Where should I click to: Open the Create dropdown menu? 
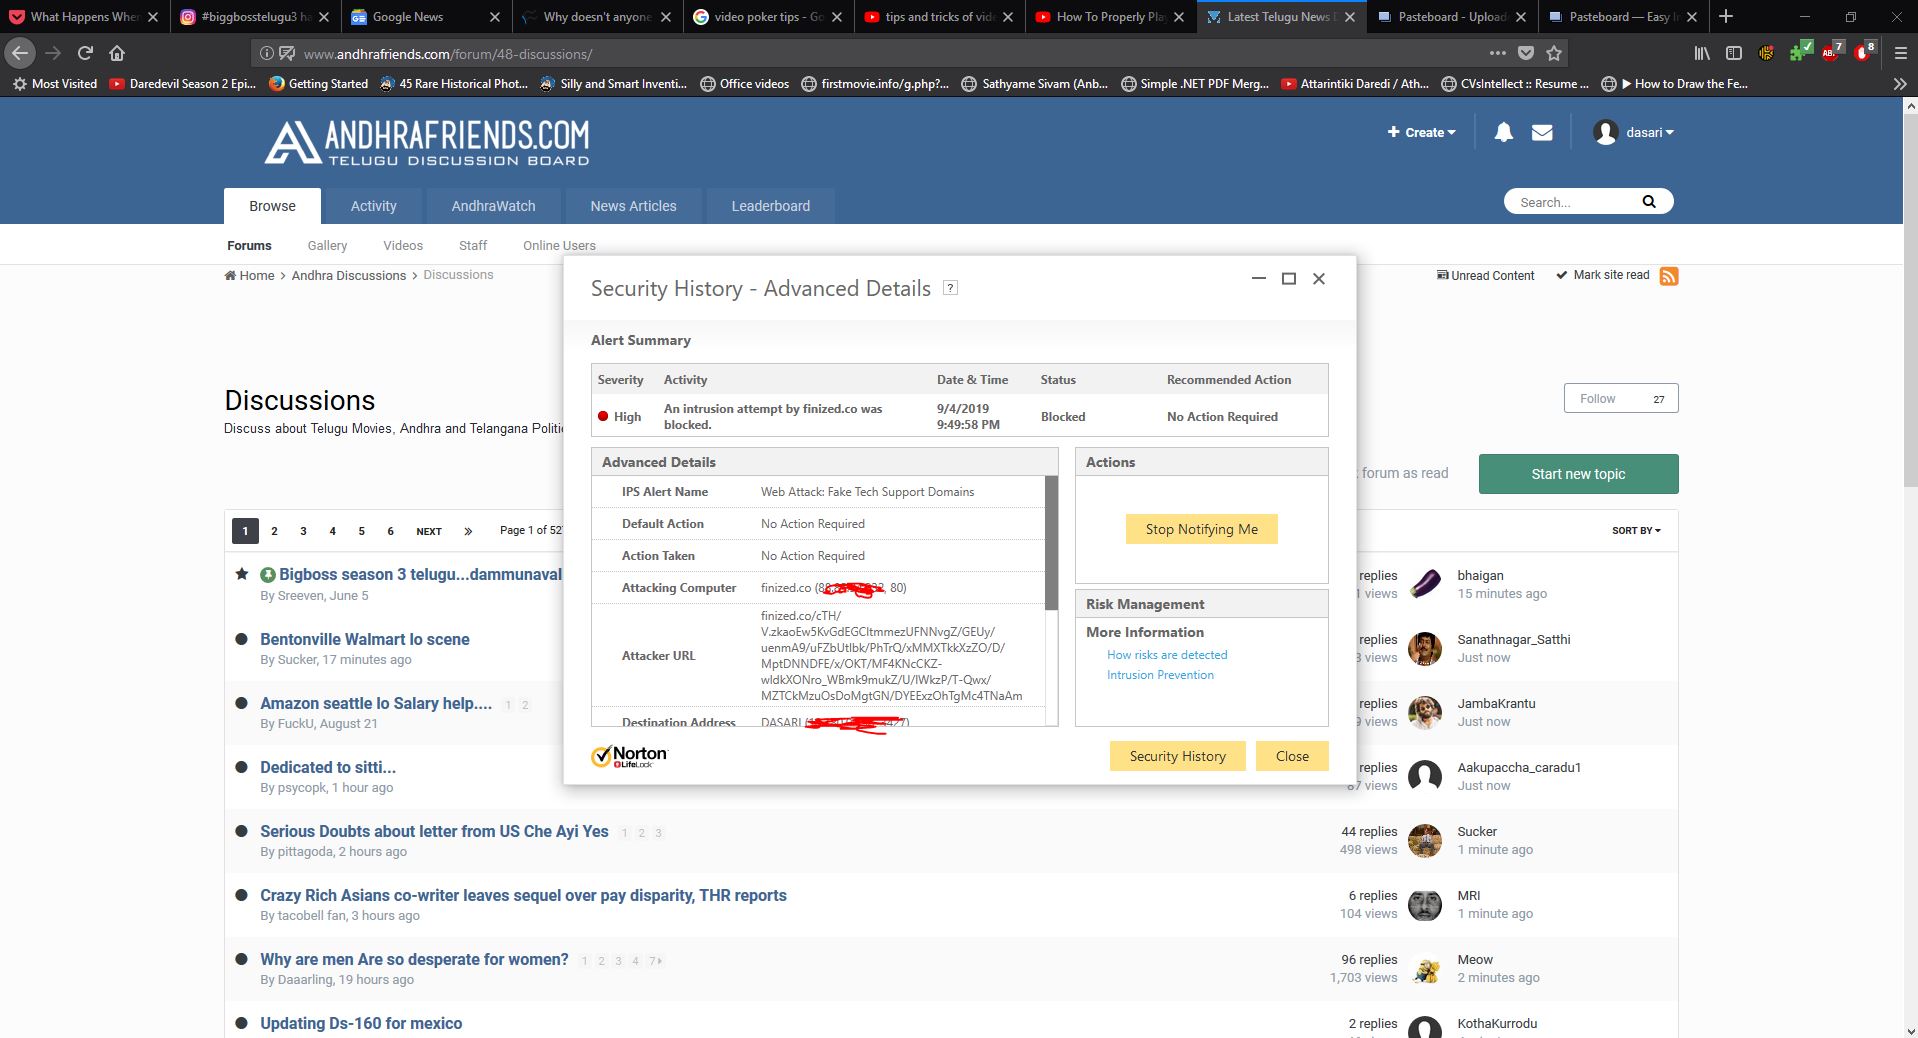1421,132
